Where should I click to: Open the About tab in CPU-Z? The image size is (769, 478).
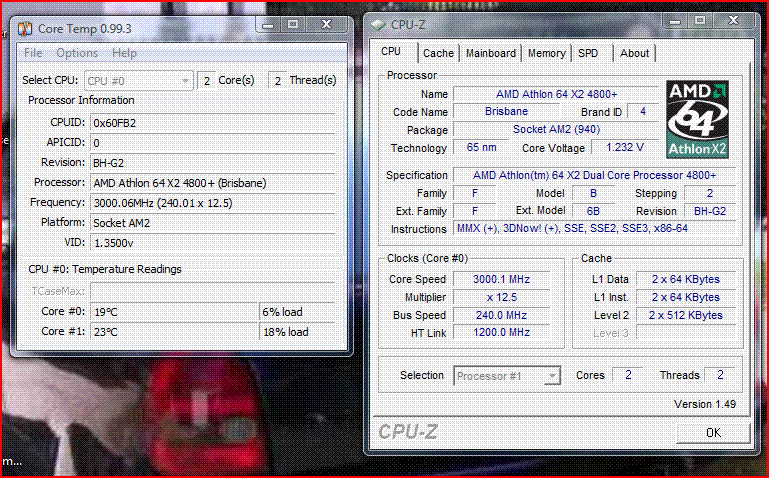coord(634,53)
